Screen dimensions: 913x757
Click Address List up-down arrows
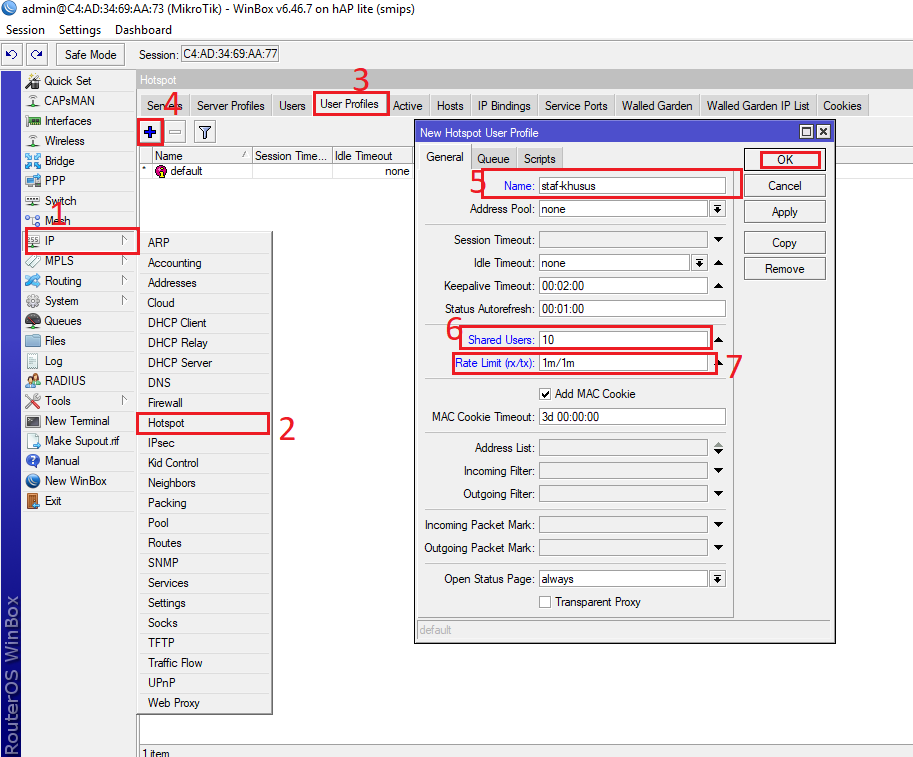[x=719, y=448]
